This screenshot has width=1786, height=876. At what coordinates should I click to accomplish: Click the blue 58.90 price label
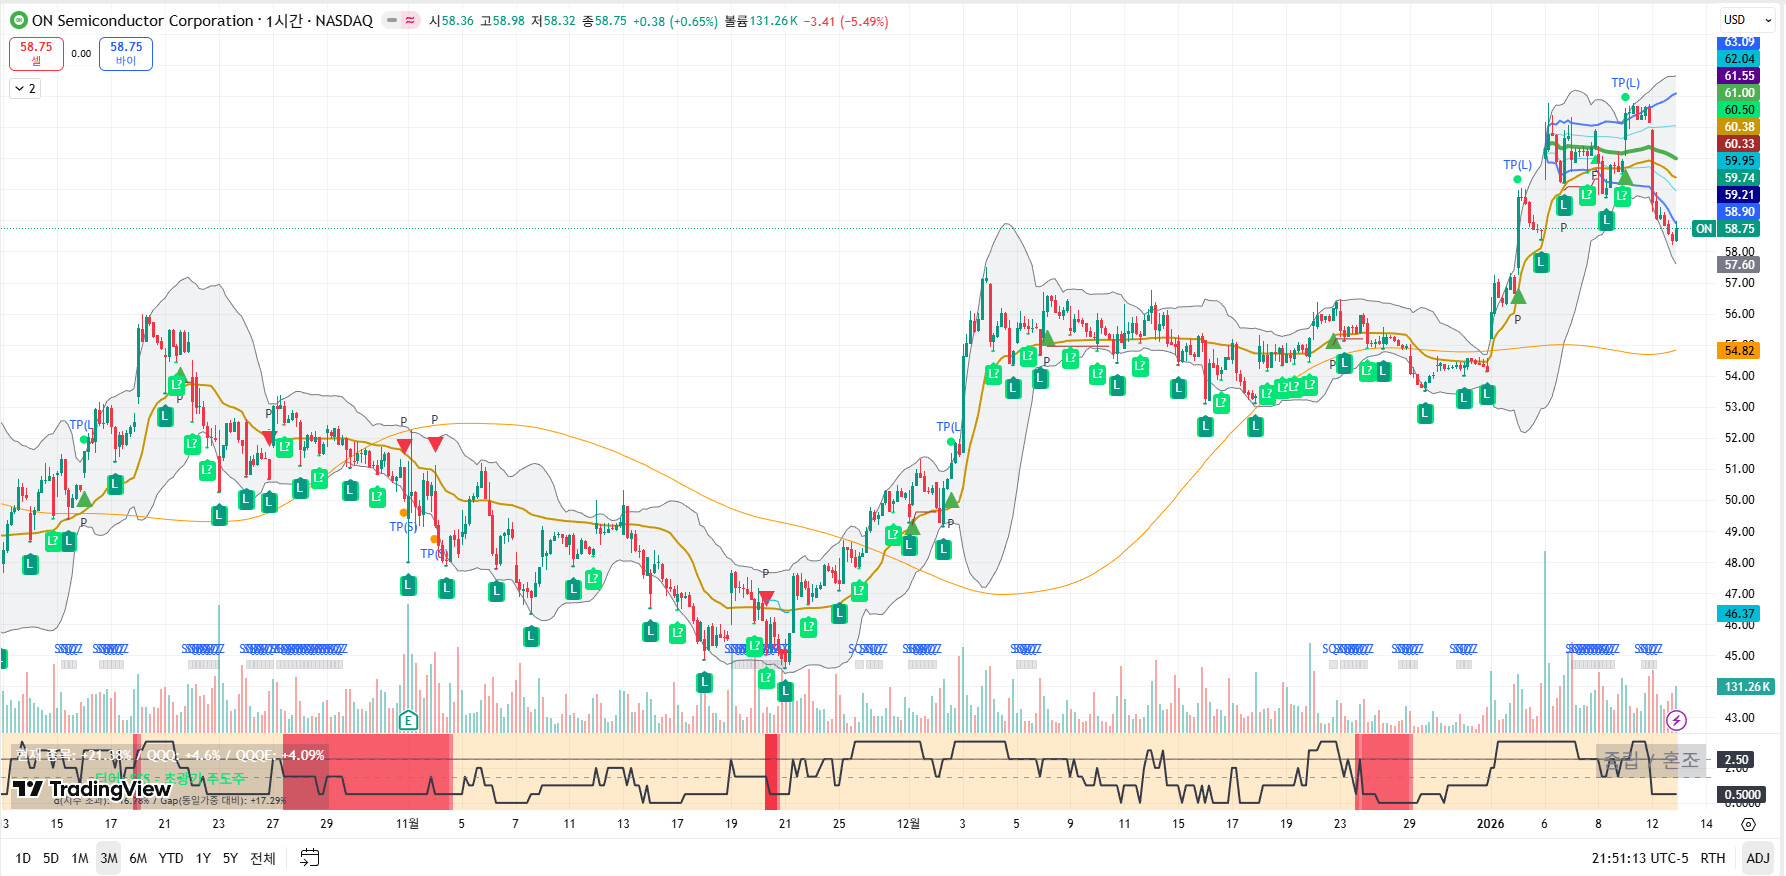click(1739, 212)
